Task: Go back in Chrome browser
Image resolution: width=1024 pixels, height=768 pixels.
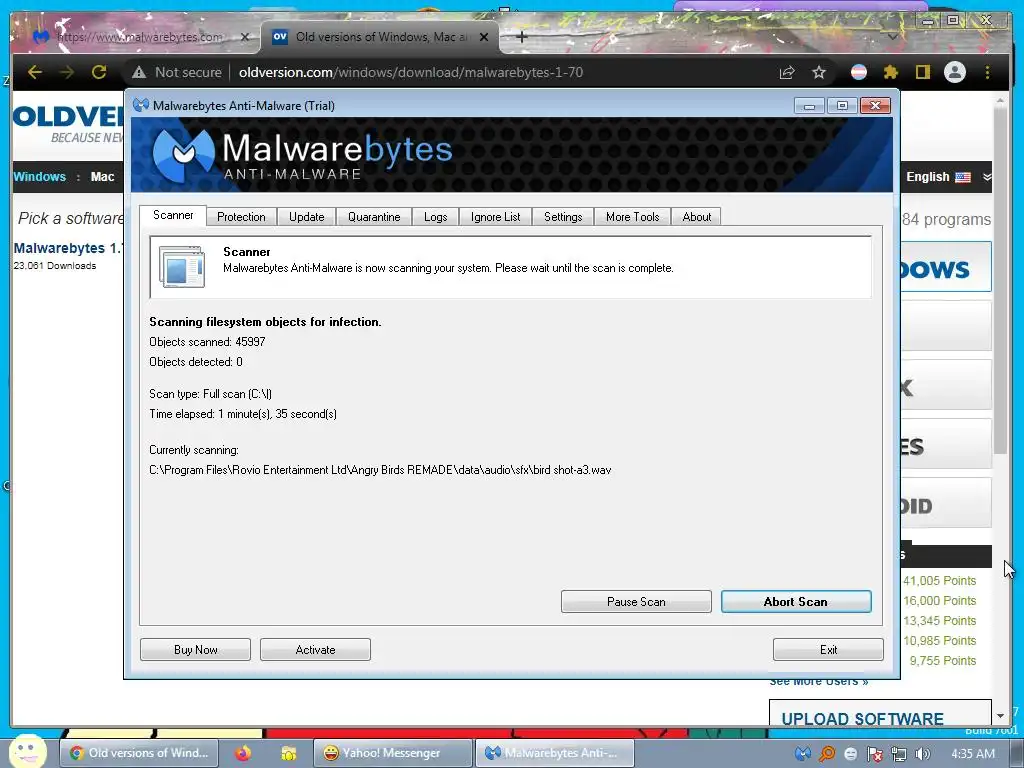Action: pos(35,72)
